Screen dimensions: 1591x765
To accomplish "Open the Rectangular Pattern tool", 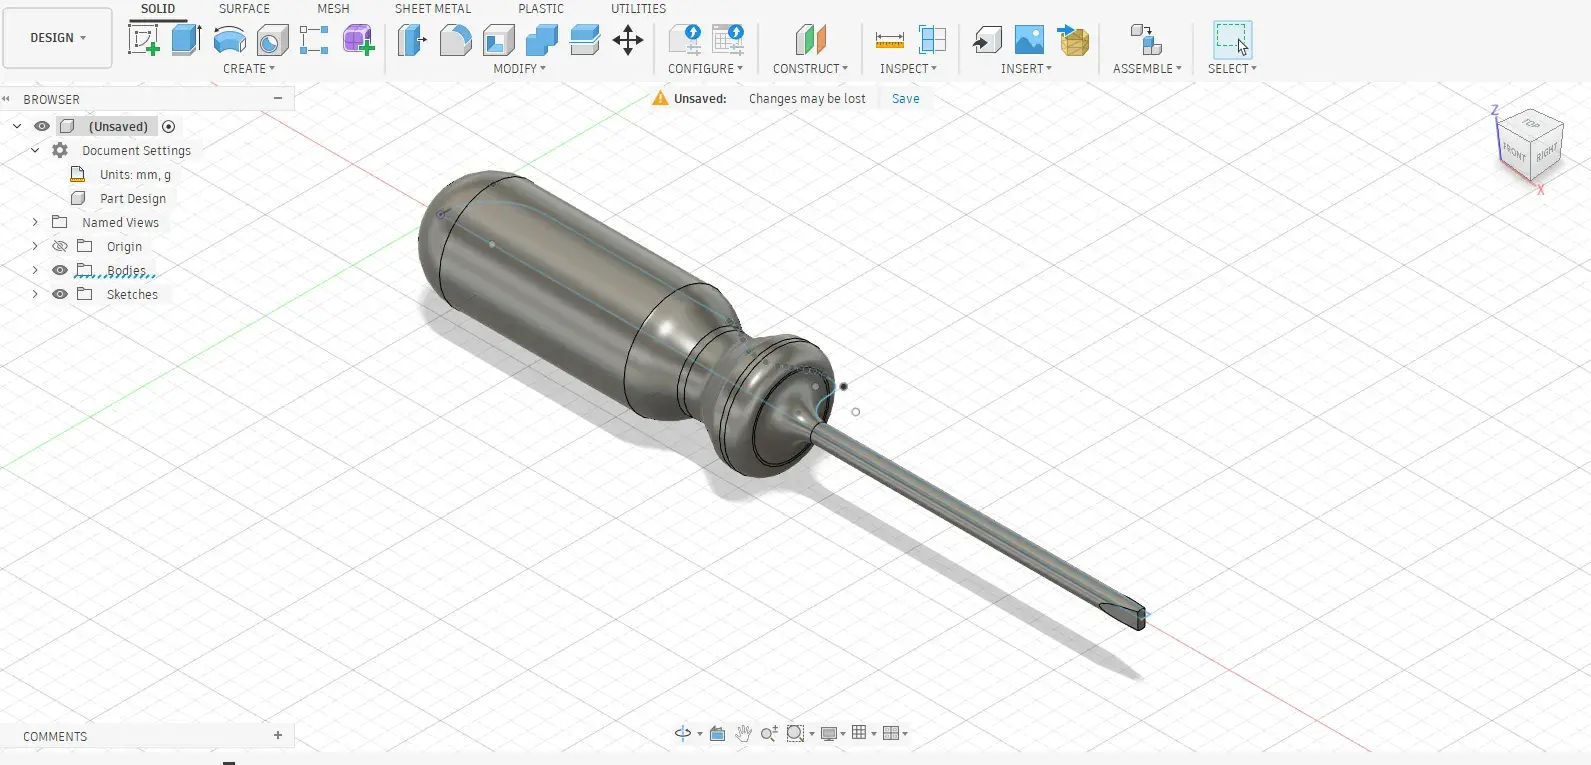I will point(314,40).
